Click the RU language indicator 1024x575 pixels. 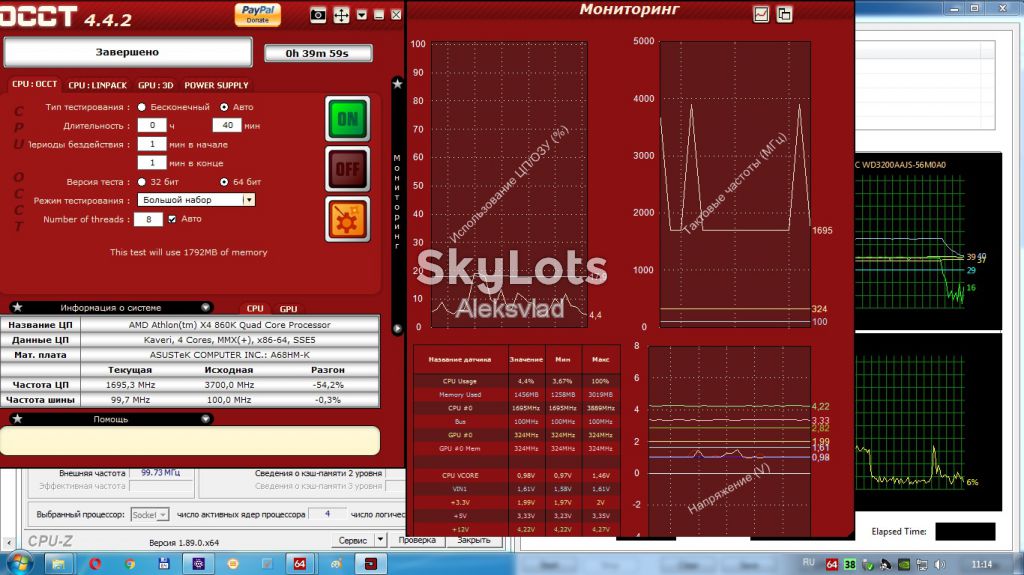point(808,563)
